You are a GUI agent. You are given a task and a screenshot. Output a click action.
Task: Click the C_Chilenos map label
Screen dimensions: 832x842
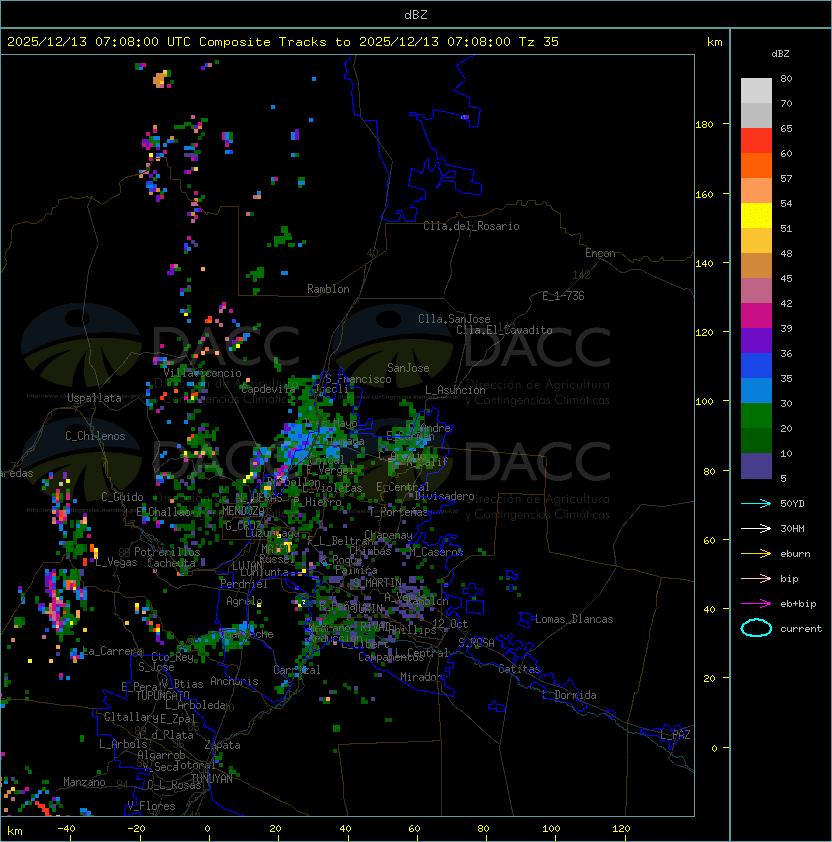click(95, 436)
